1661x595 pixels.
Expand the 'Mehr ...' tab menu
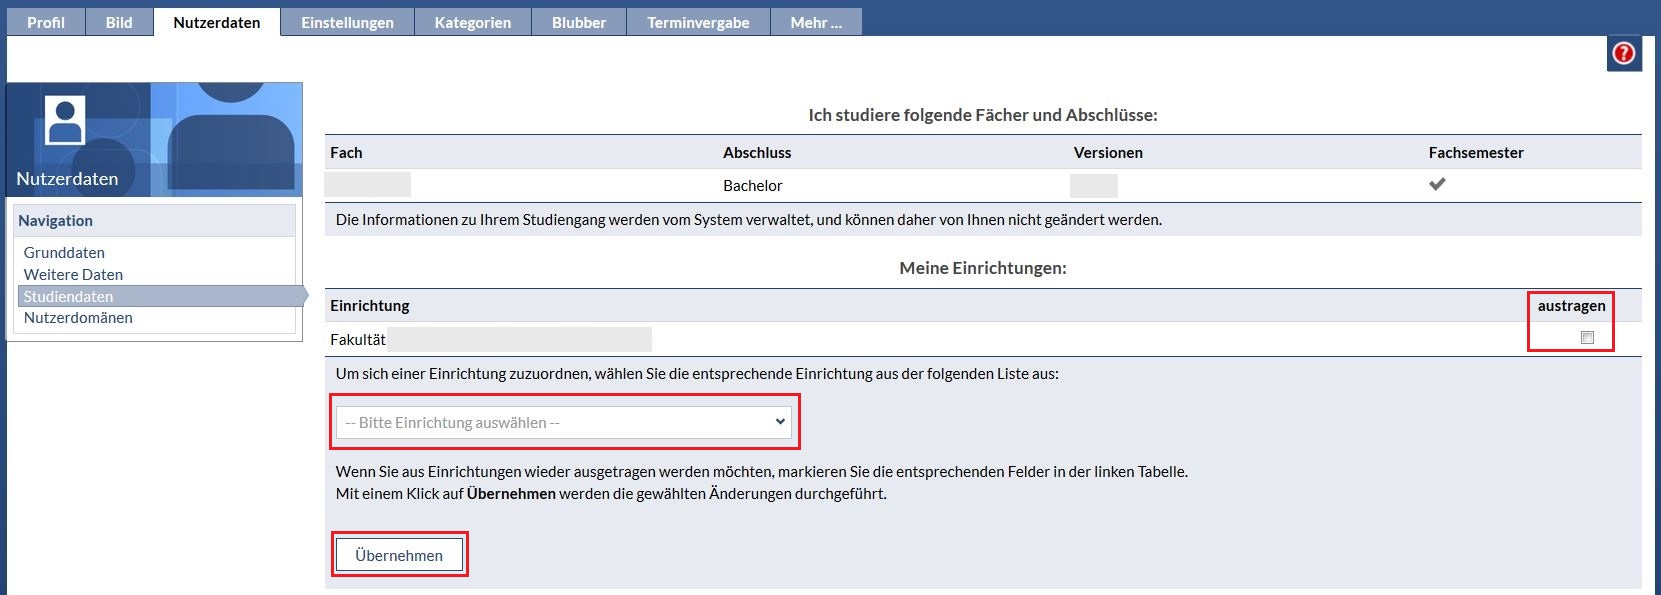click(816, 22)
